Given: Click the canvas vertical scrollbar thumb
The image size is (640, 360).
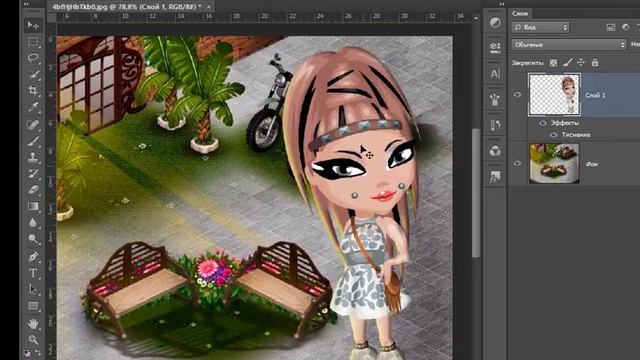Looking at the screenshot, I should click(x=476, y=193).
